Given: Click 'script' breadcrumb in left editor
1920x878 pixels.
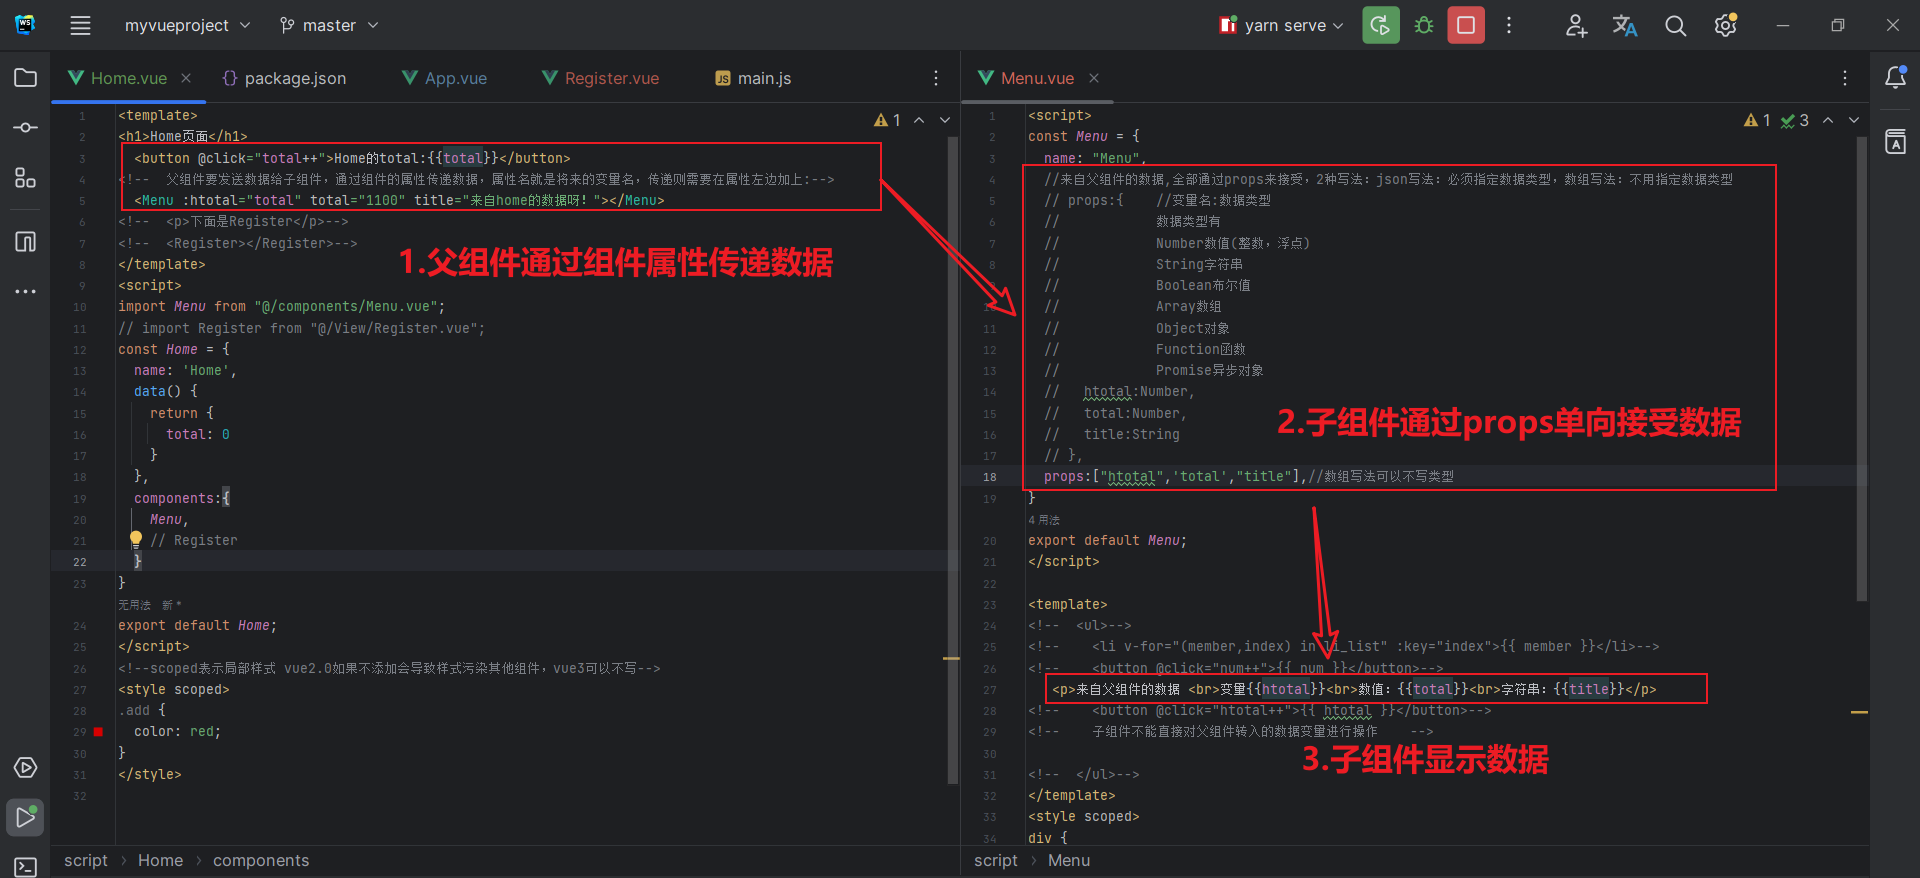Looking at the screenshot, I should [x=86, y=861].
